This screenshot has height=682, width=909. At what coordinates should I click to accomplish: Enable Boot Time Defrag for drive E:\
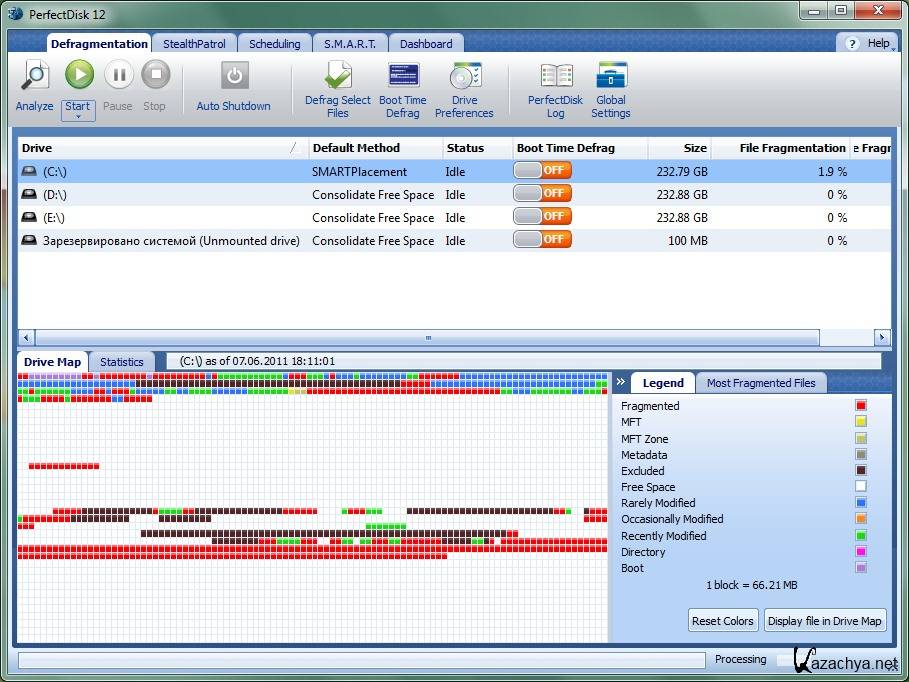tap(541, 217)
